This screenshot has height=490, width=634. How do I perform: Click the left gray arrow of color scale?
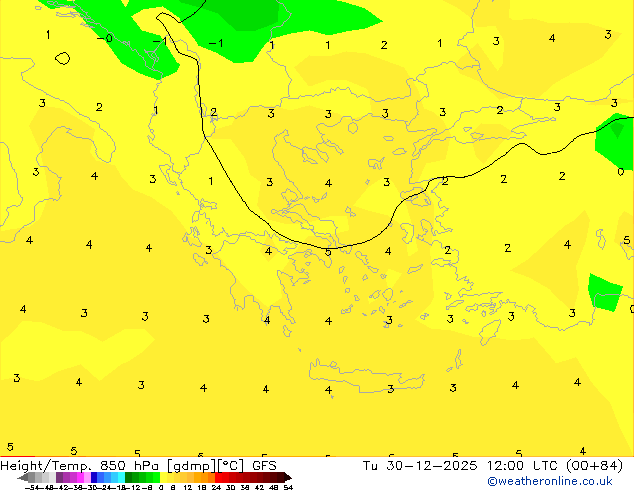coord(23,478)
